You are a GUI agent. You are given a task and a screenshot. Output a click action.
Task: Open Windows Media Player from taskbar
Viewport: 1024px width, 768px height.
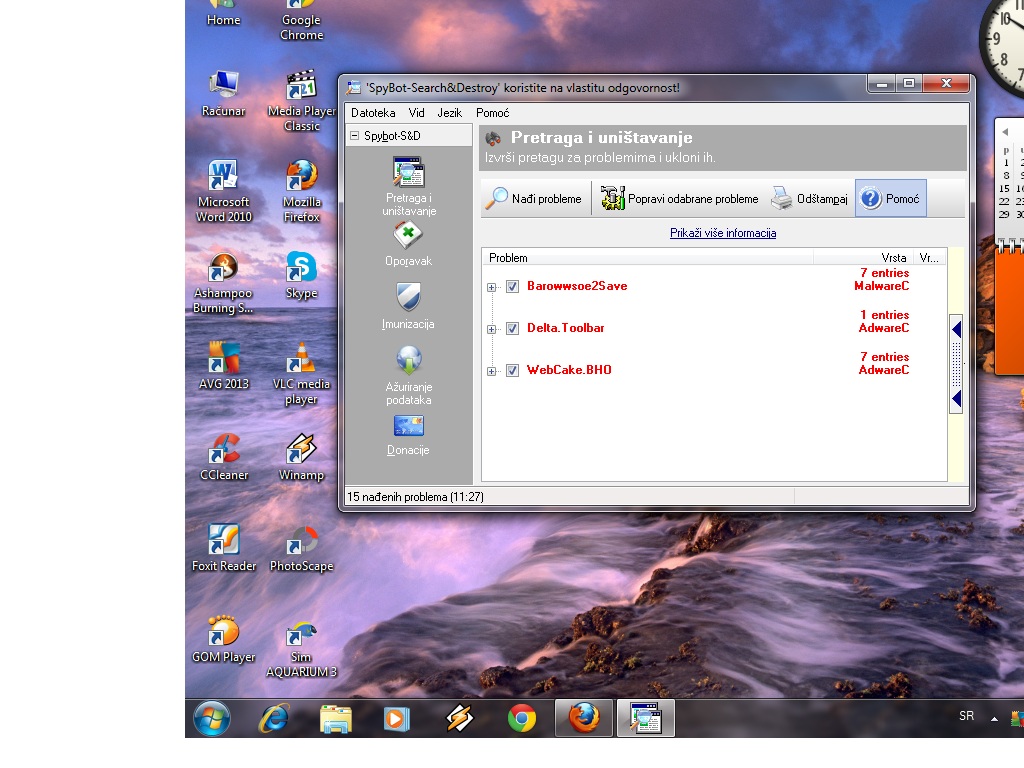396,718
